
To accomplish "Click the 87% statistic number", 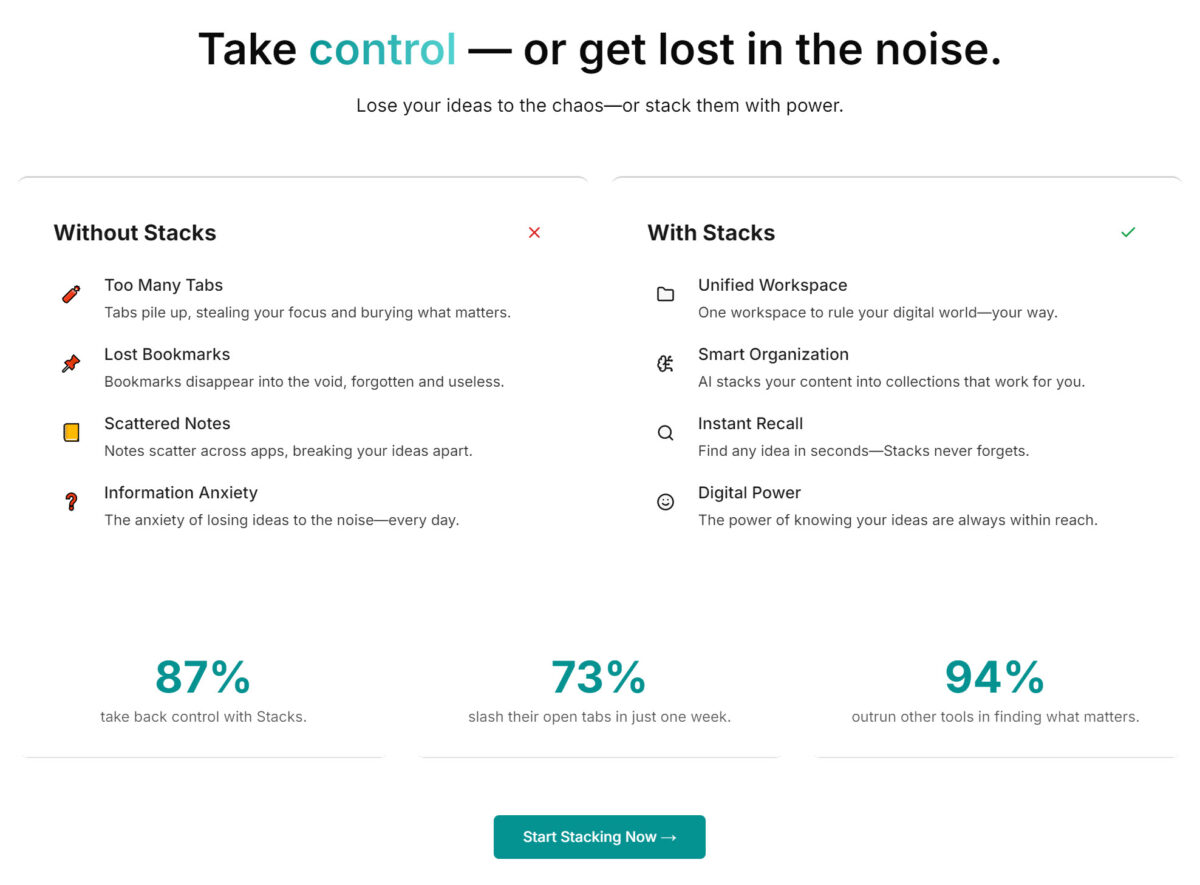I will click(x=203, y=677).
